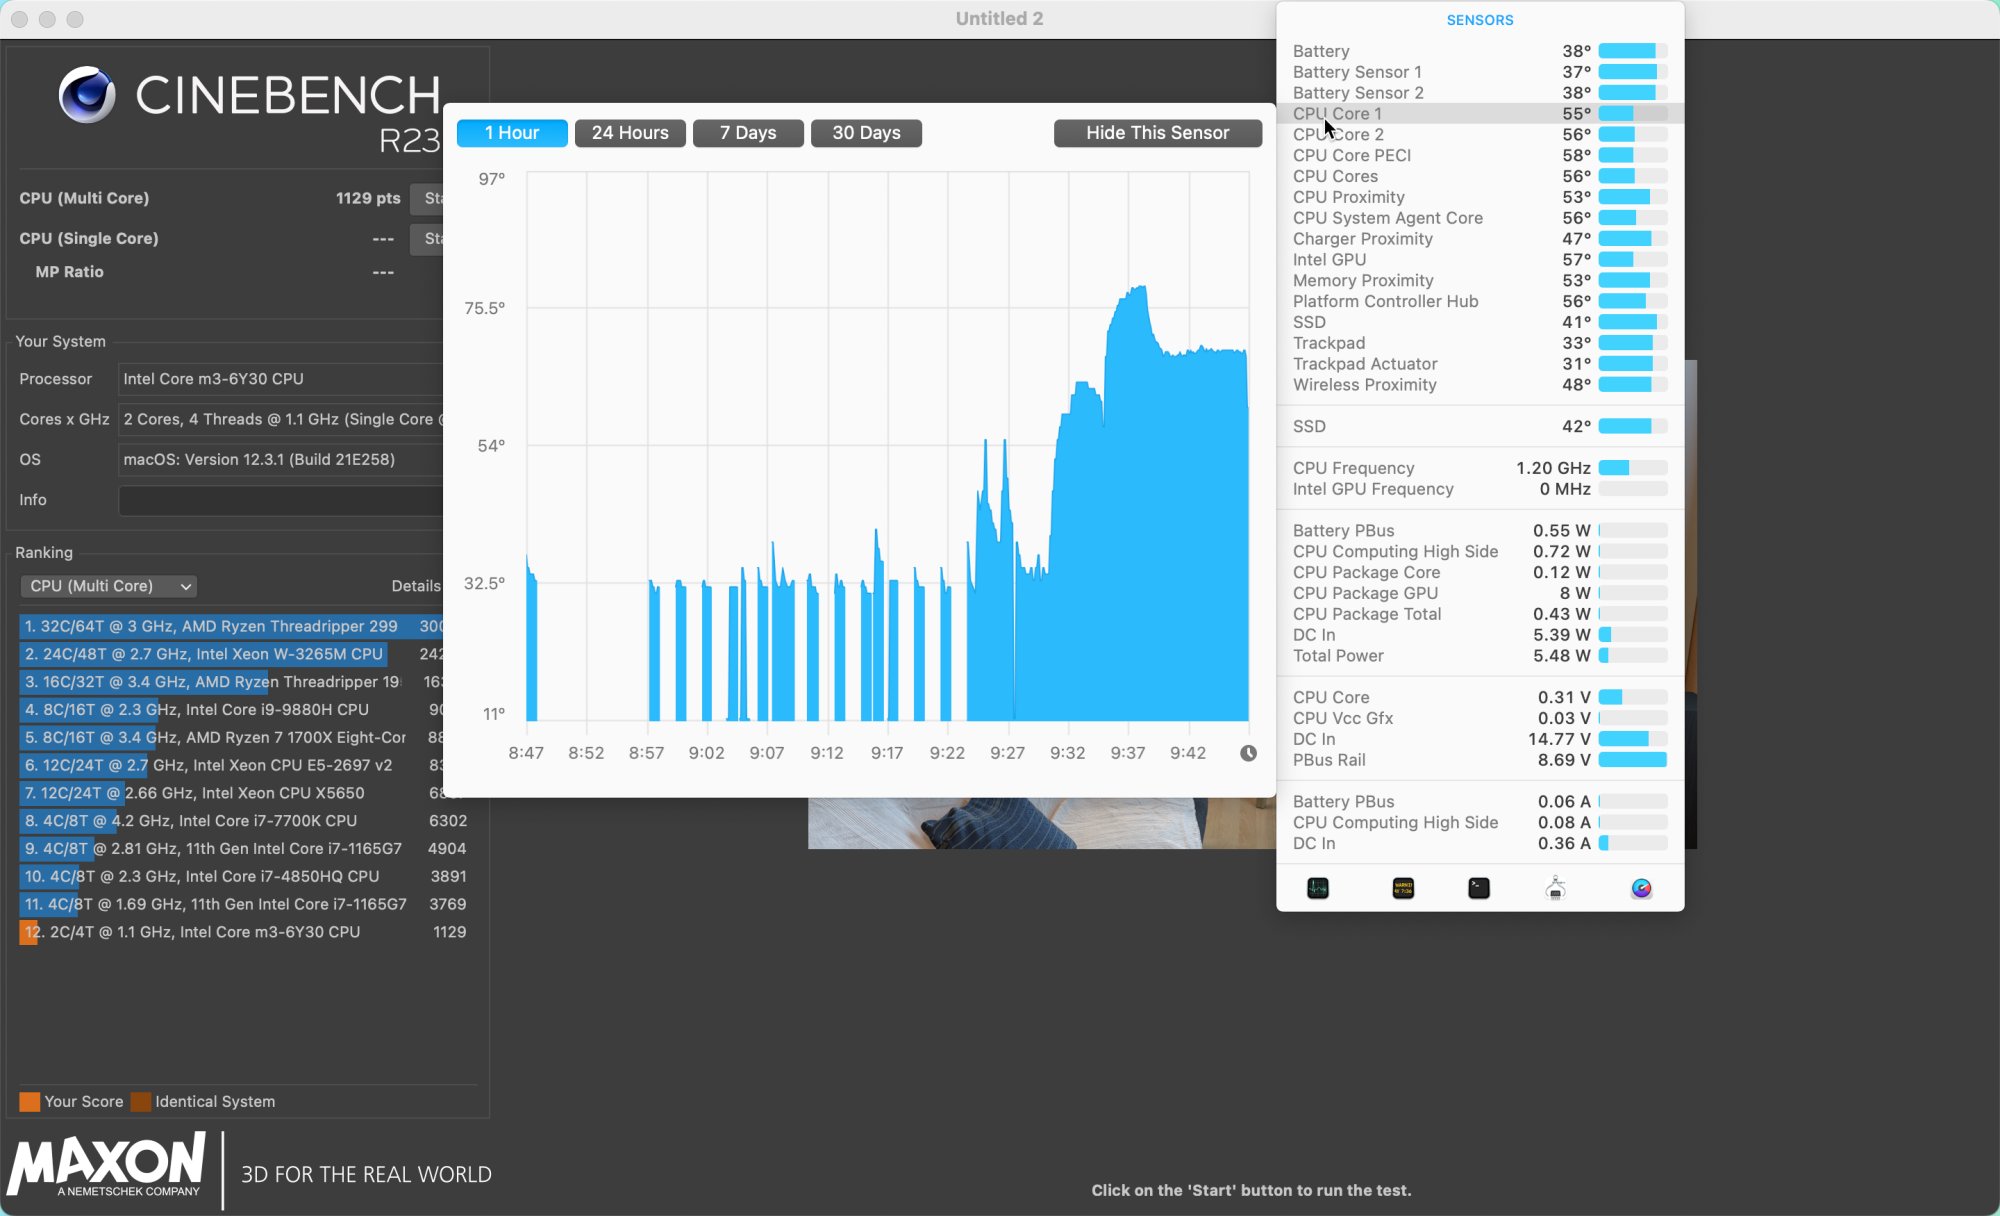Click the Cinebench sphere logo
Image resolution: width=2000 pixels, height=1216 pixels.
coord(87,95)
